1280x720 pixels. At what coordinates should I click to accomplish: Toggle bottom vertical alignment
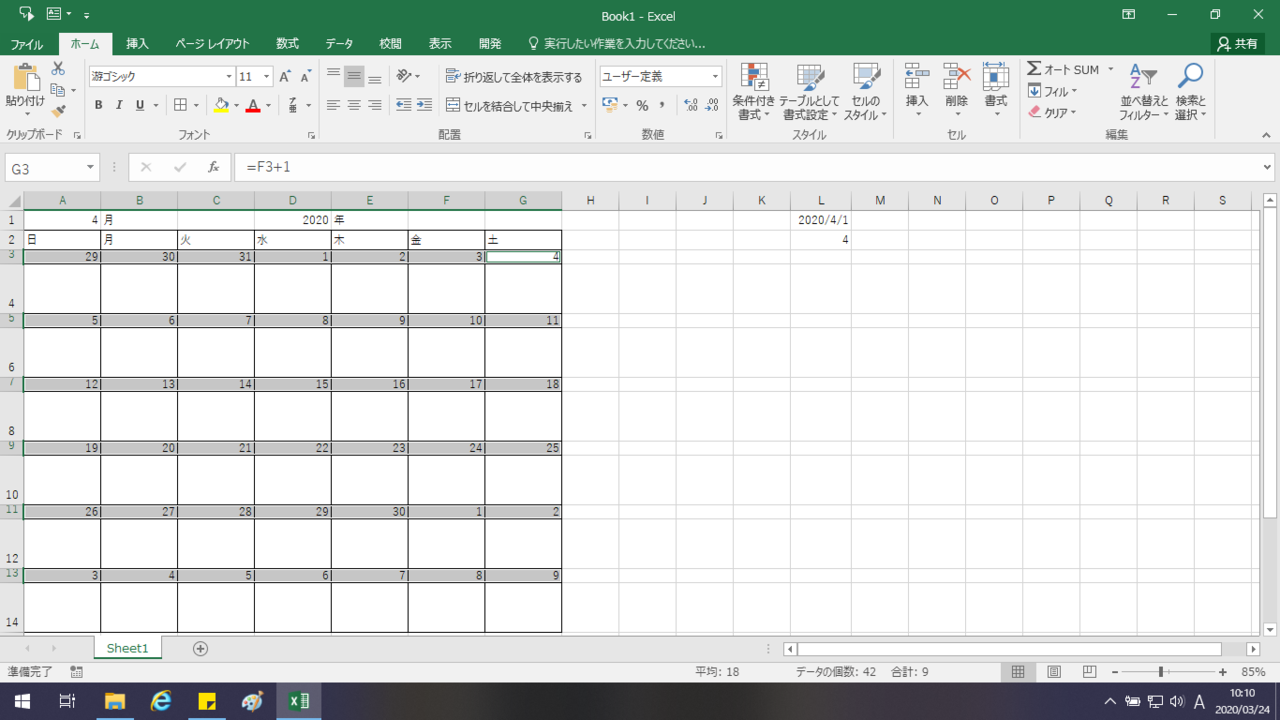click(374, 76)
